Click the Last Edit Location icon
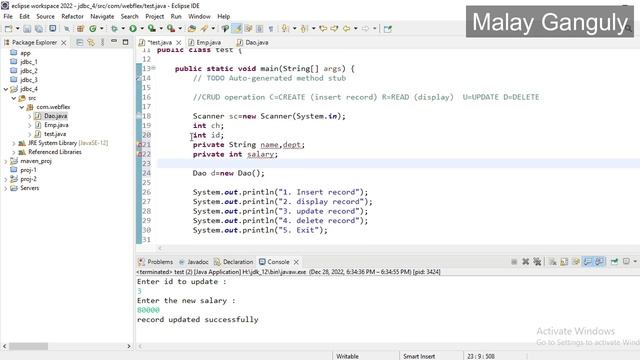Viewport: 640px width, 360px height. pos(323,29)
